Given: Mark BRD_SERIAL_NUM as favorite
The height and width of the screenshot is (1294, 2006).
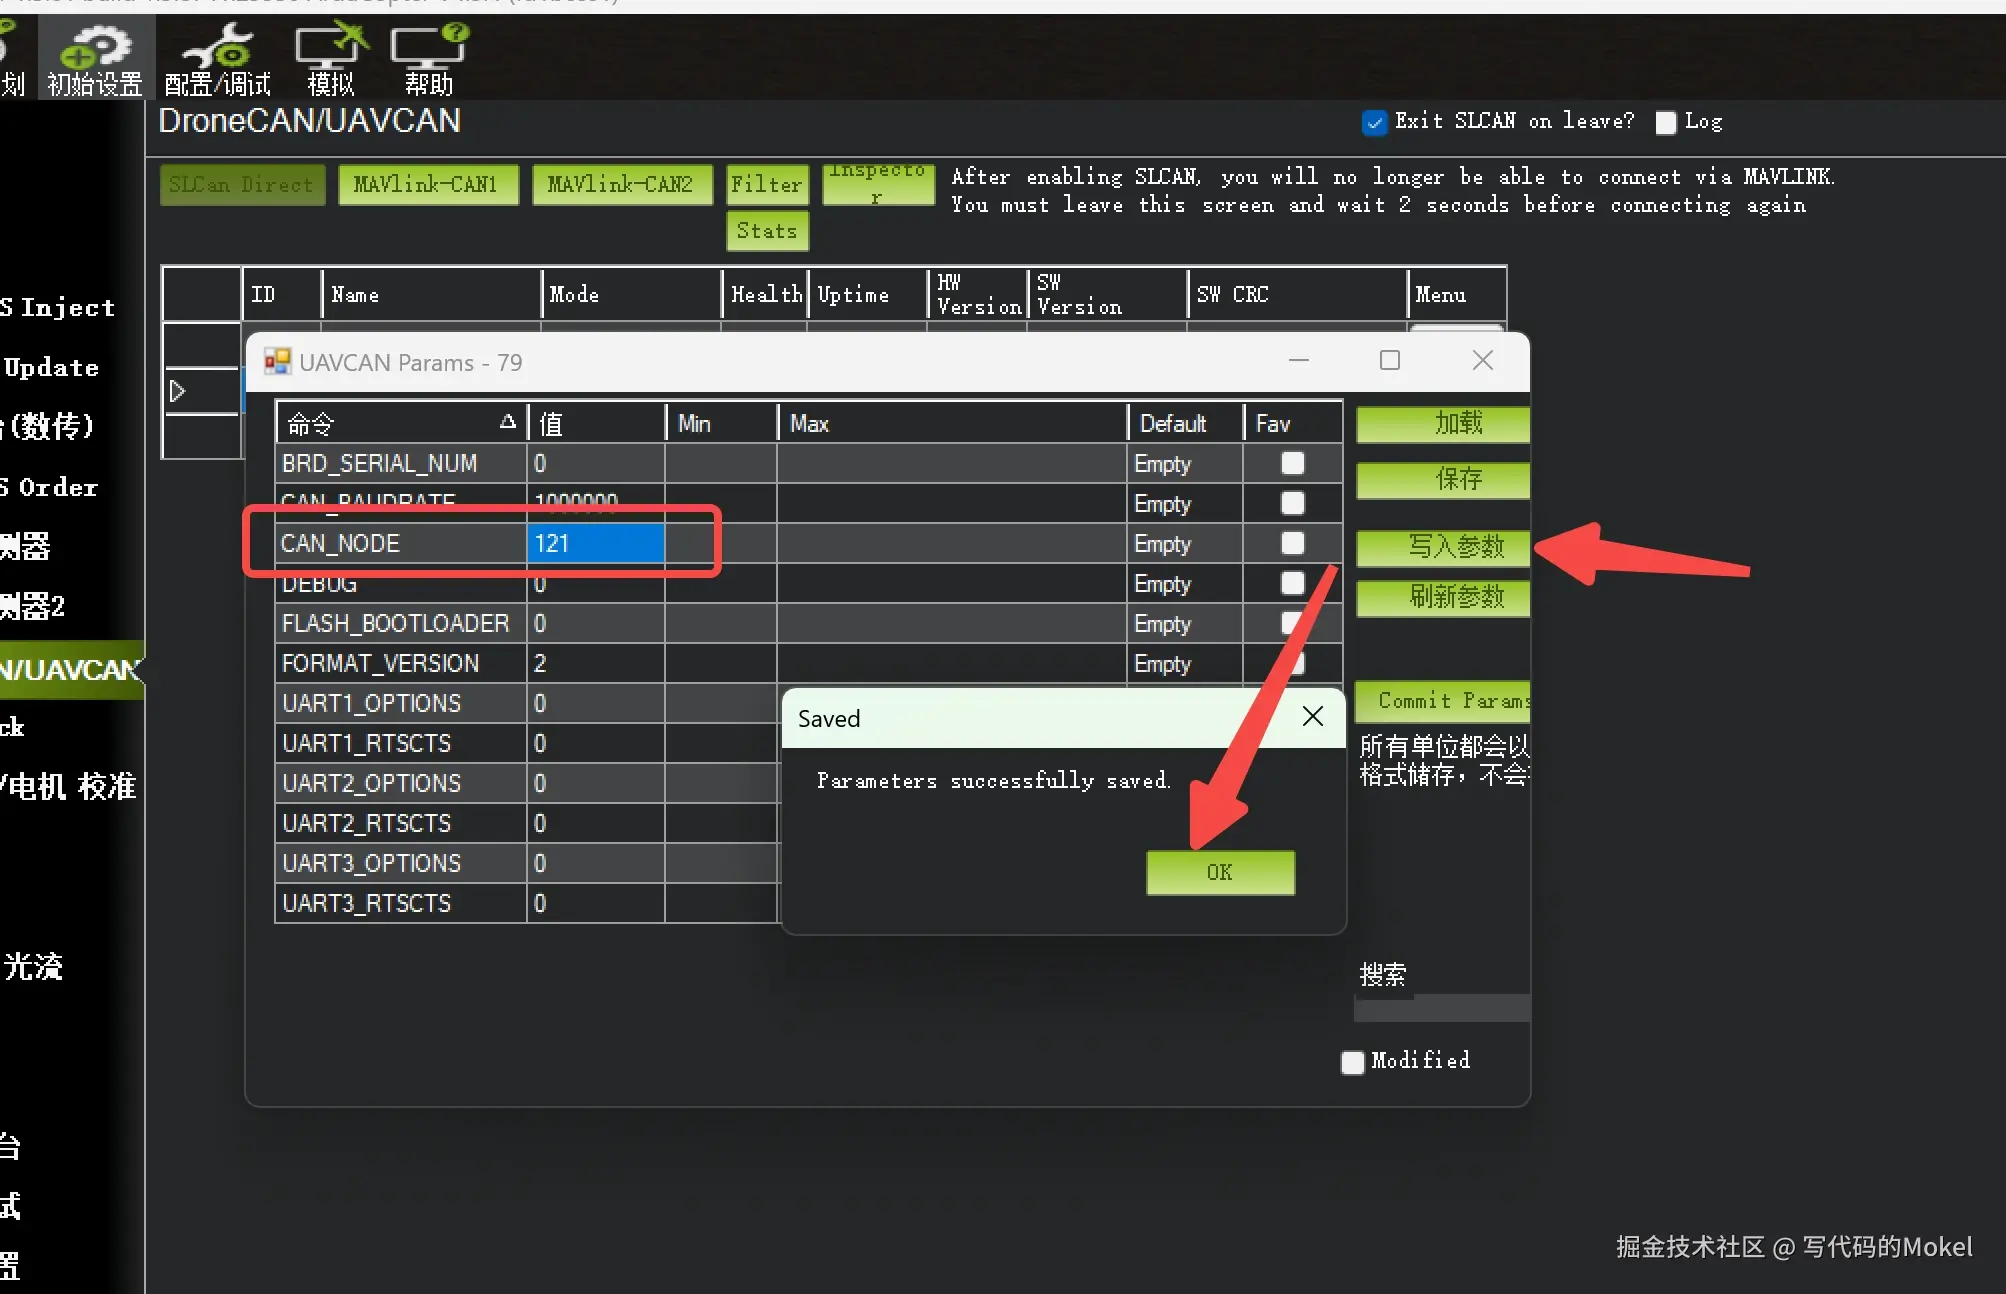Looking at the screenshot, I should coord(1292,463).
